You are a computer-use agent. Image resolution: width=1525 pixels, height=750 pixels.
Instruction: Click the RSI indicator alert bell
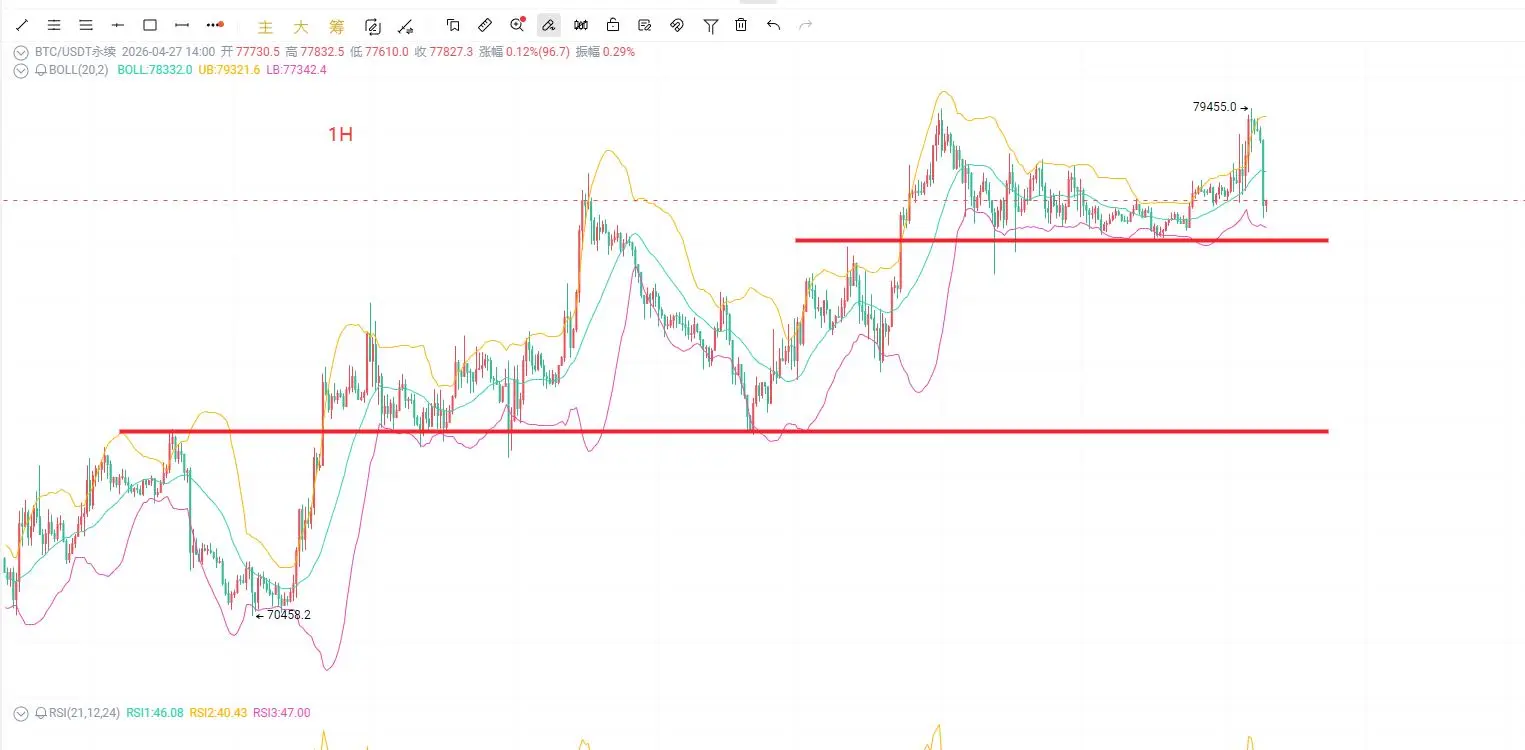(x=41, y=713)
